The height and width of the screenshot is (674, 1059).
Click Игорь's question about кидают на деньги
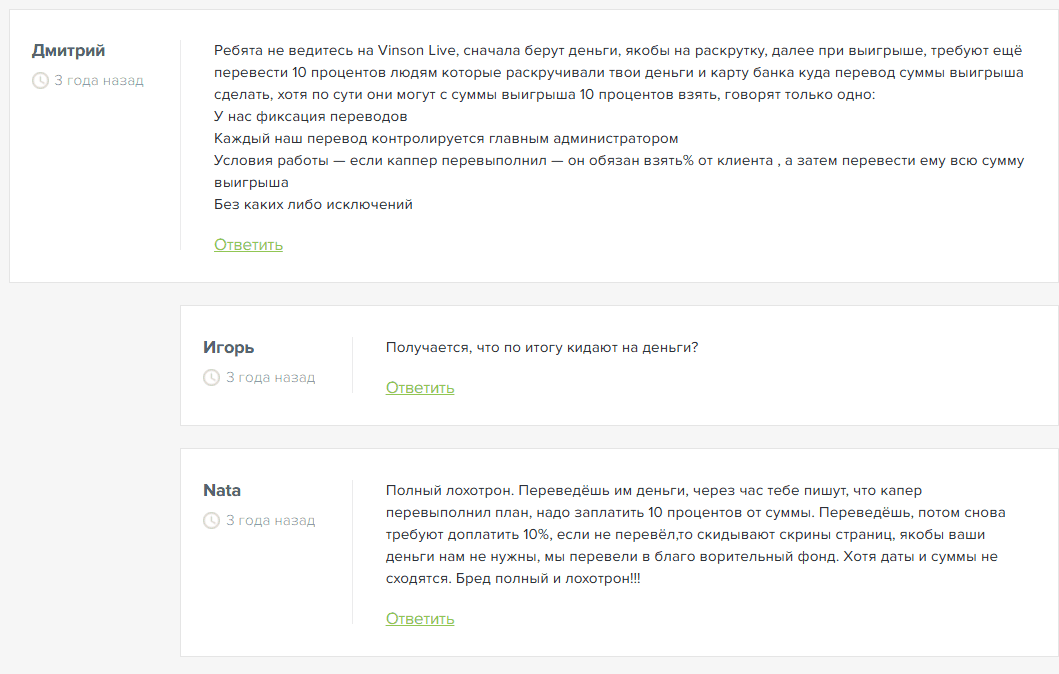coord(542,347)
